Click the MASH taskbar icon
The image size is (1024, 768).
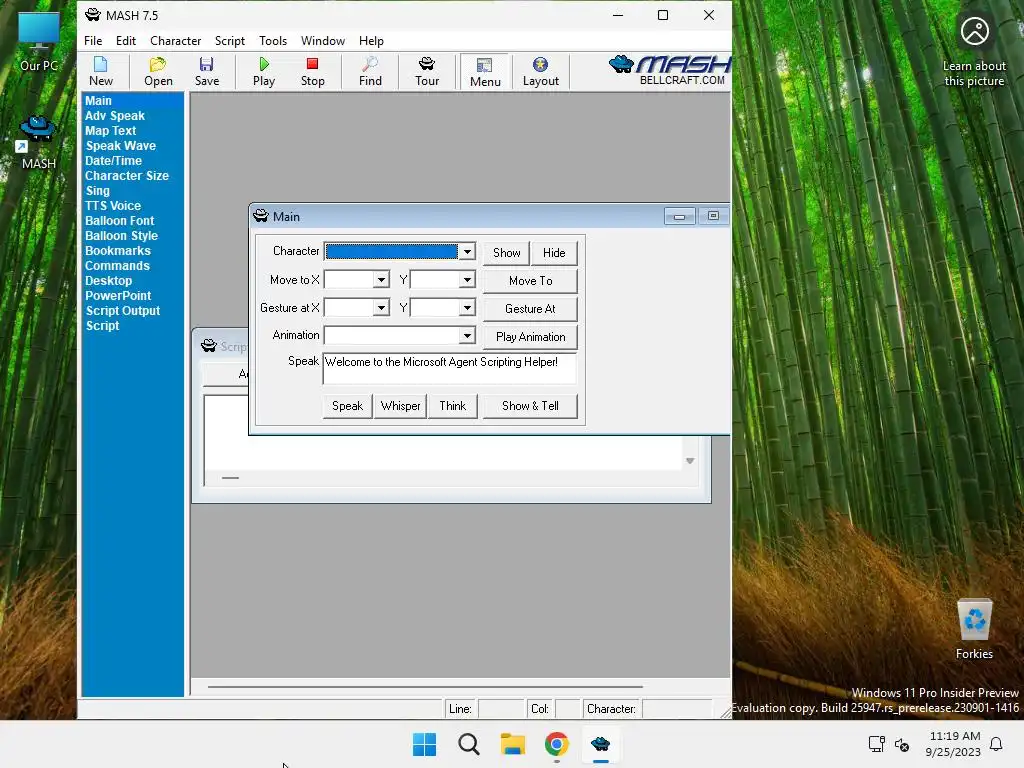pos(600,744)
